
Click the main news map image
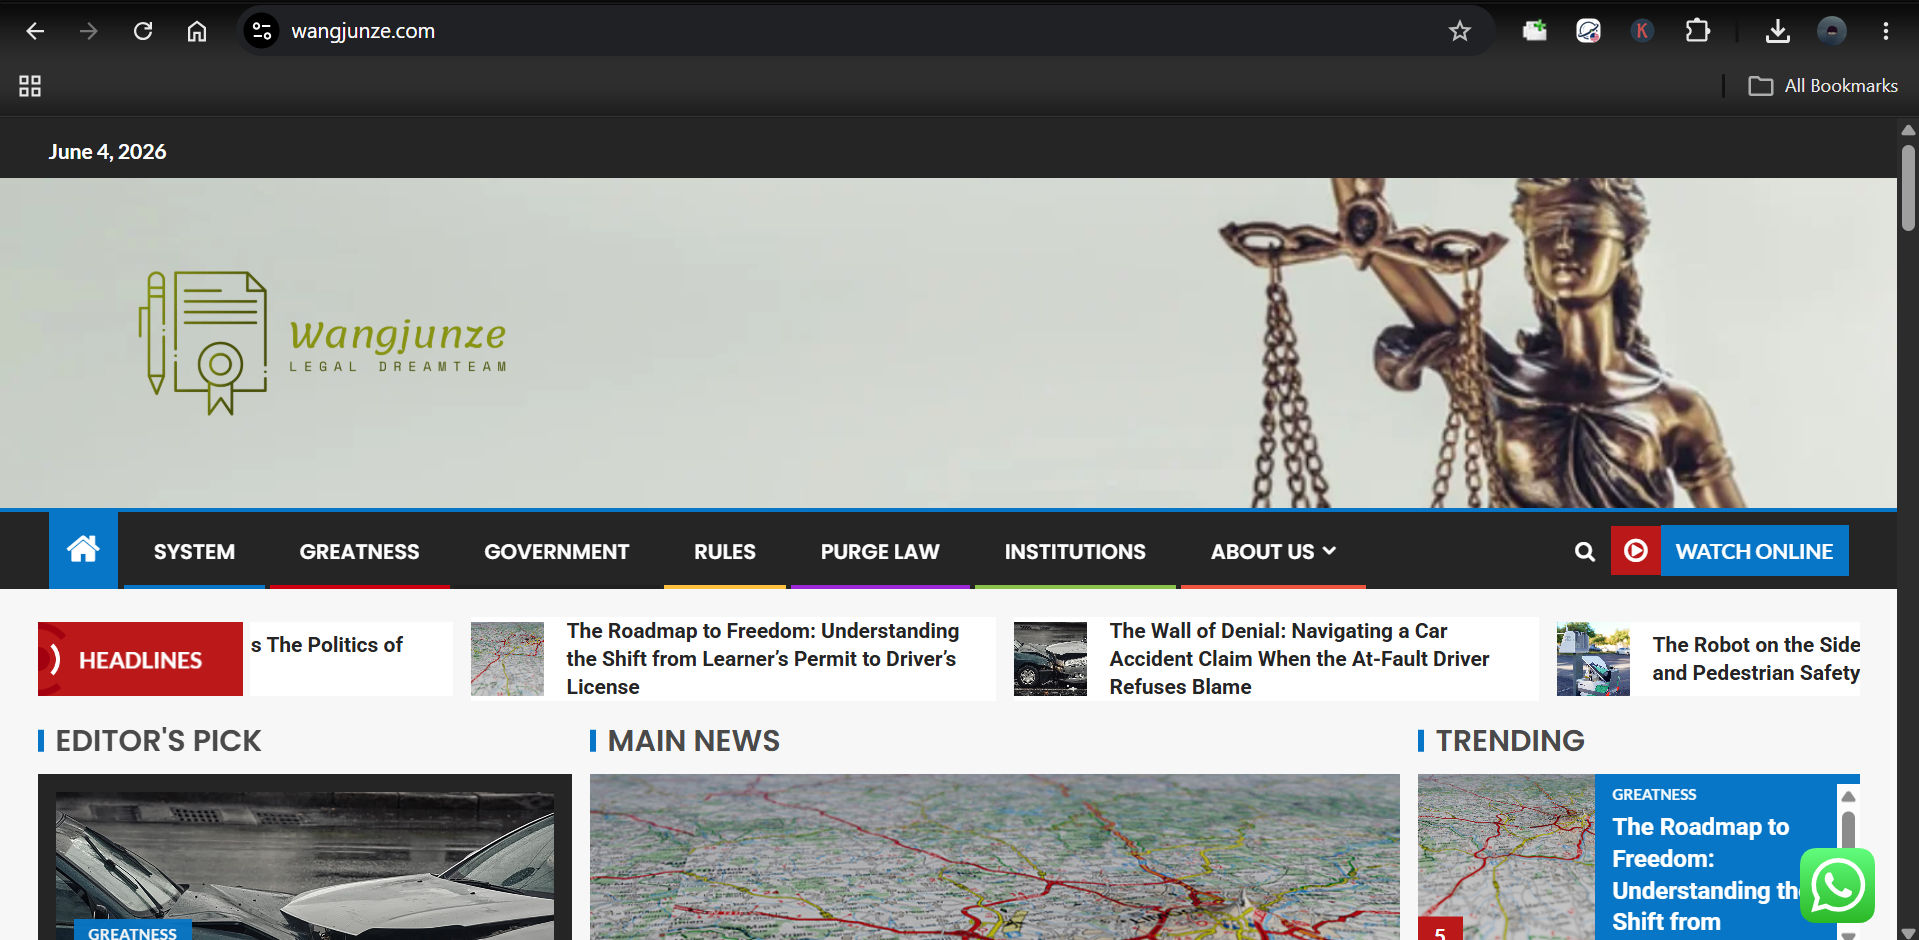994,857
